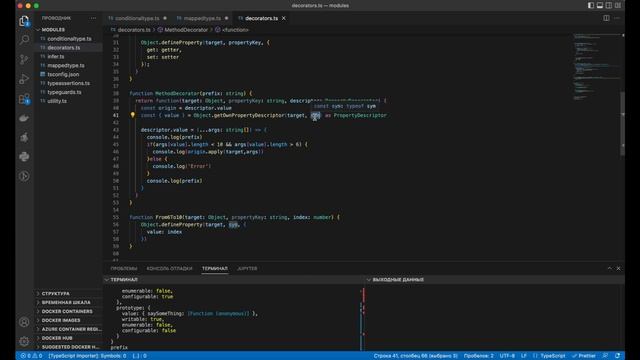Screen dimensions: 640x360
Task: Close the bottom panel with X
Action: point(618,268)
